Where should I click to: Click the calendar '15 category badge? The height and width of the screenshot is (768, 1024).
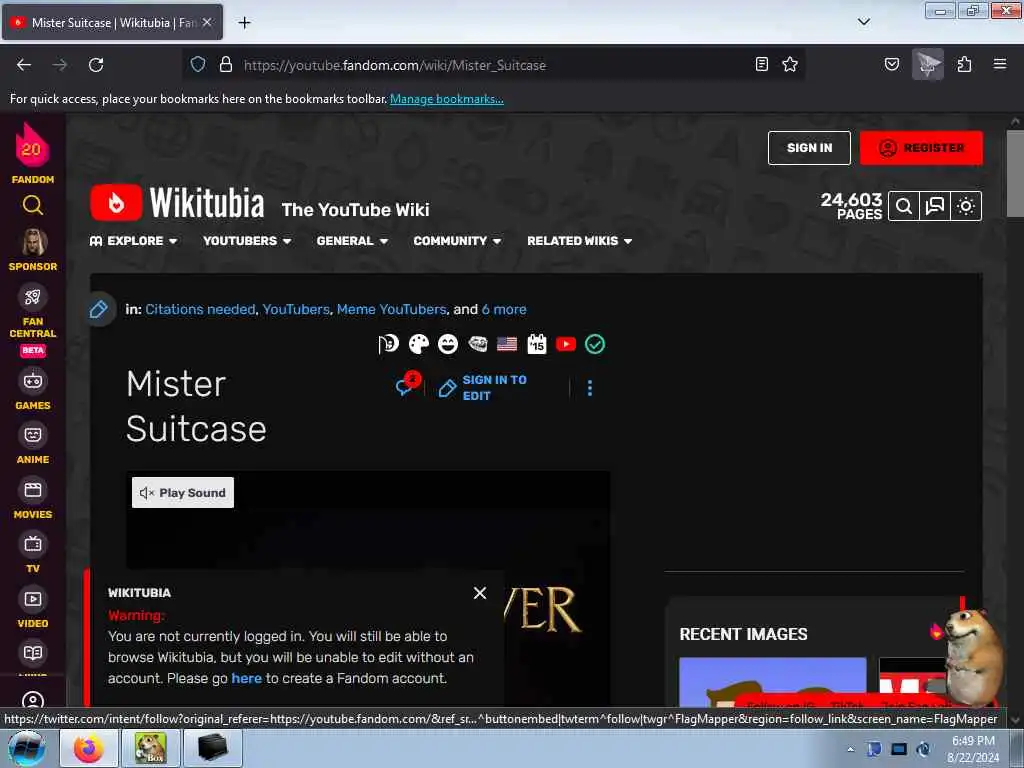(x=537, y=344)
